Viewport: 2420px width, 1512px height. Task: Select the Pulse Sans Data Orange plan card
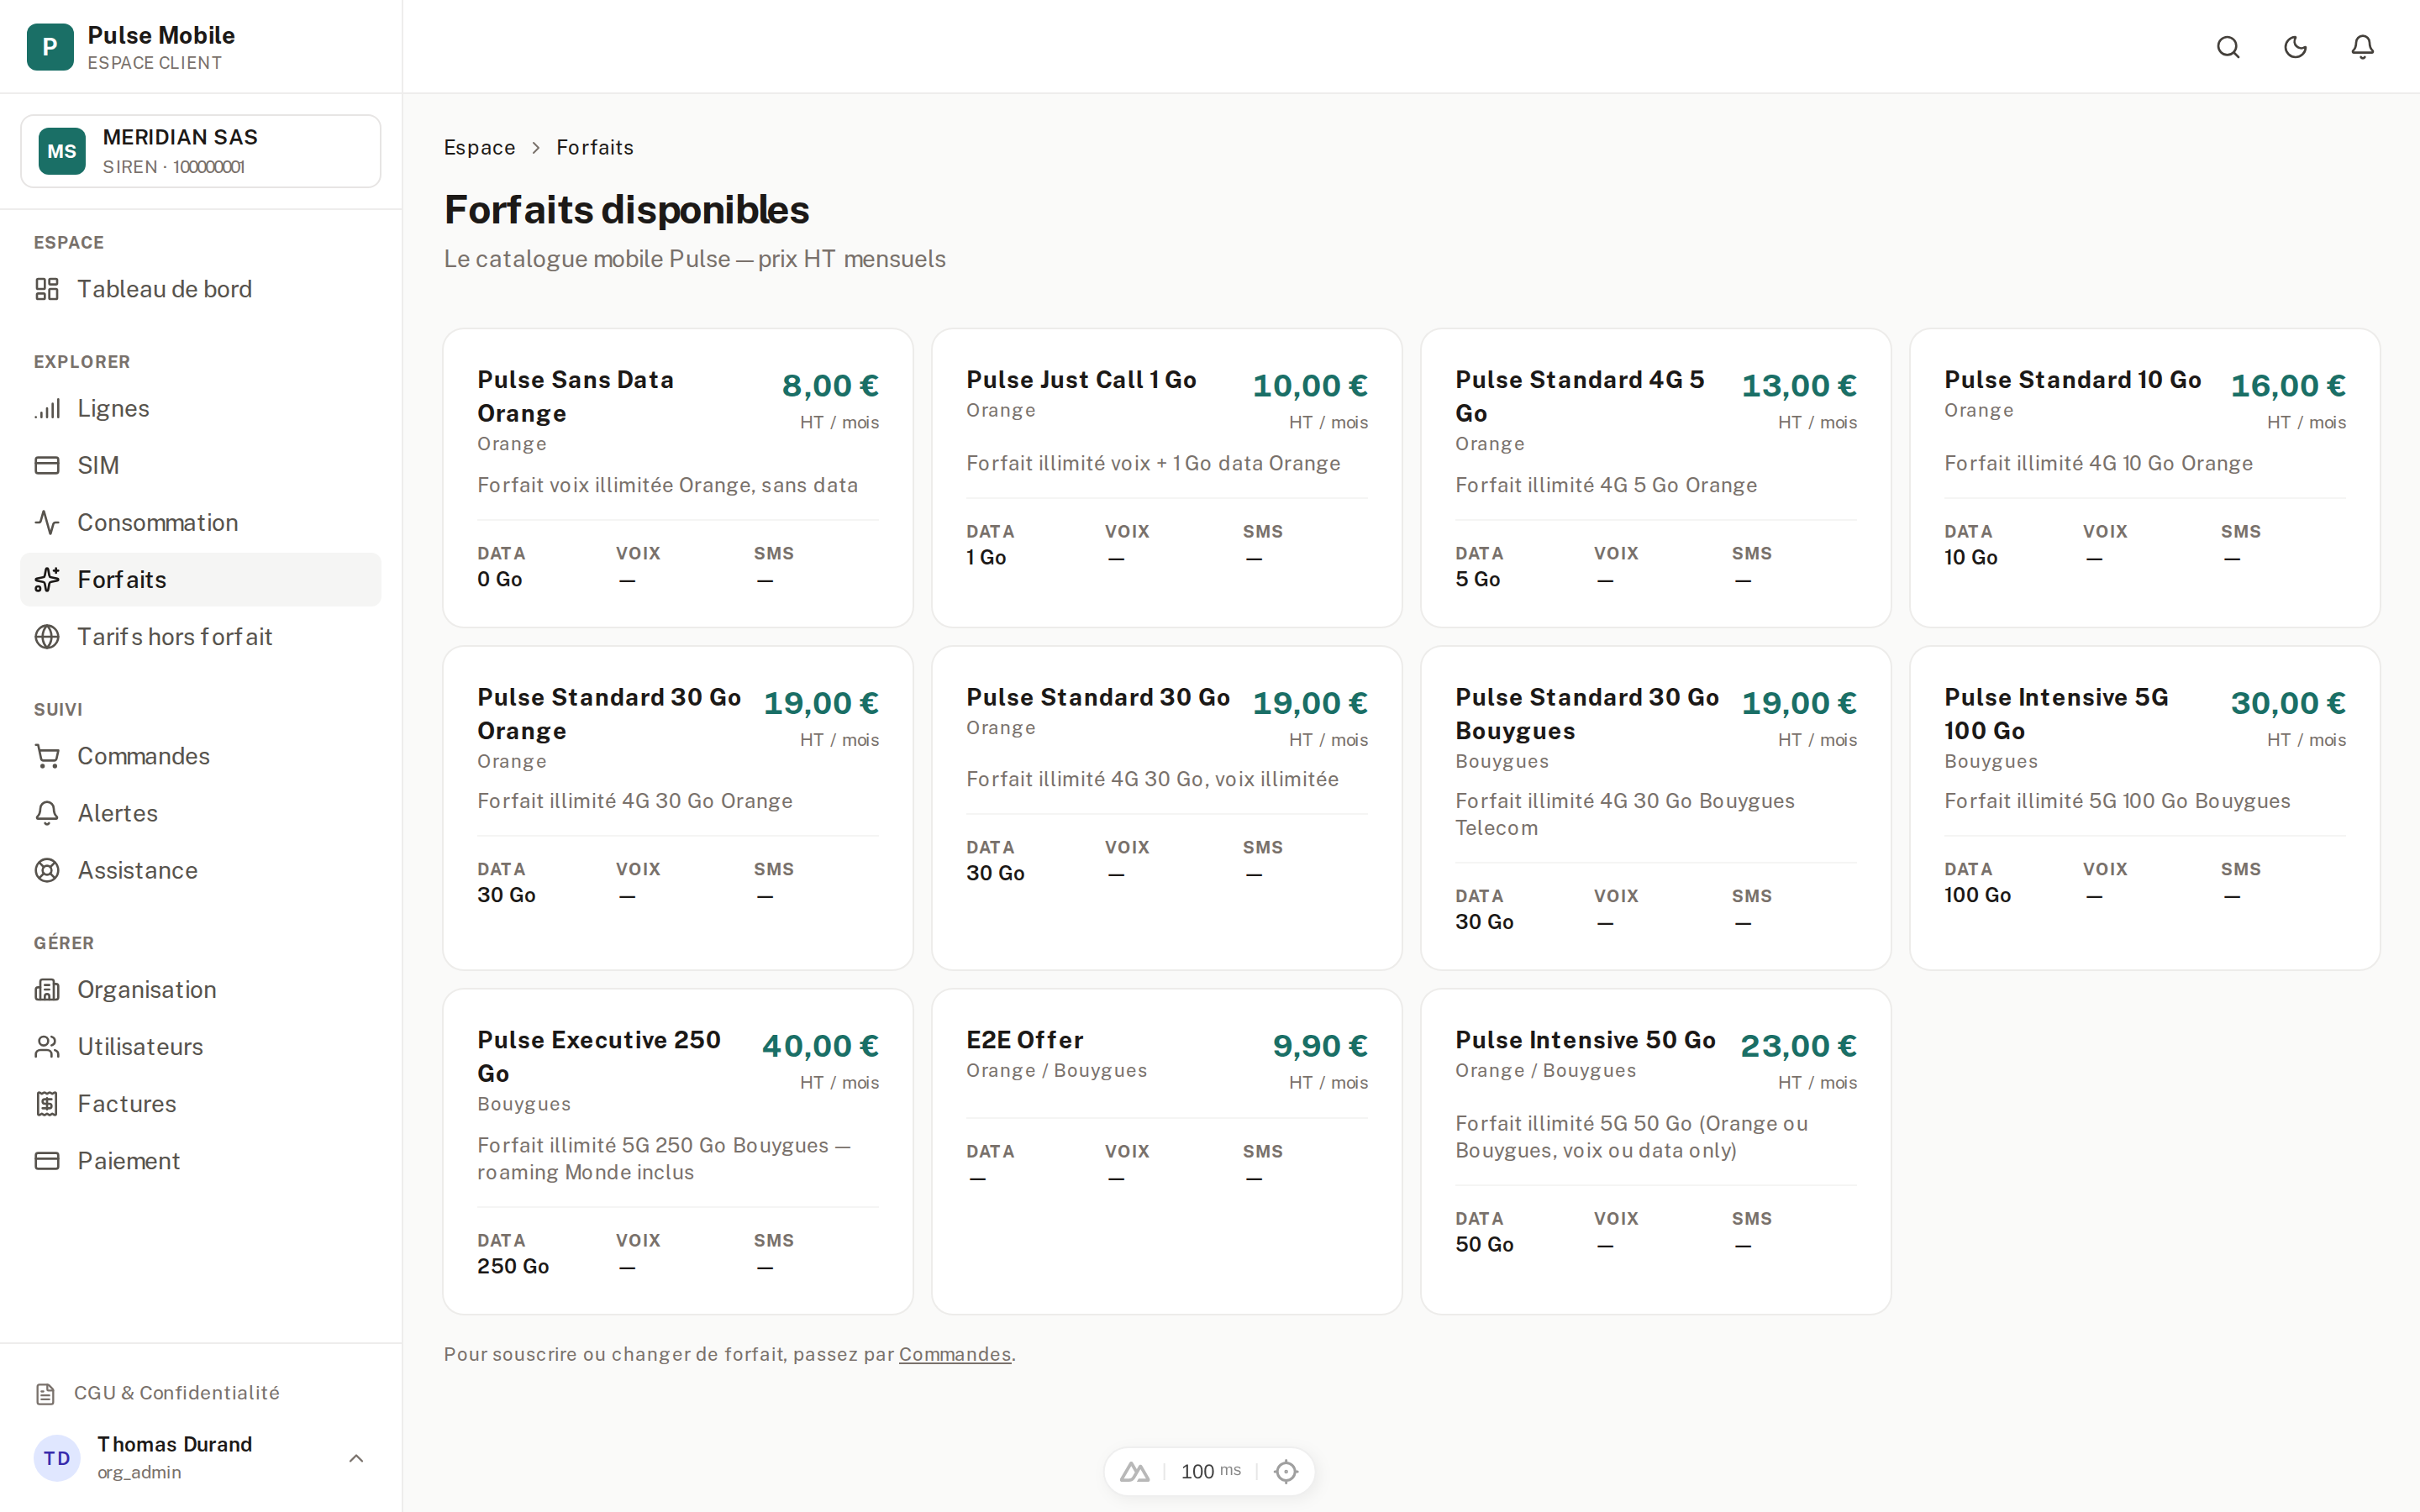(677, 478)
